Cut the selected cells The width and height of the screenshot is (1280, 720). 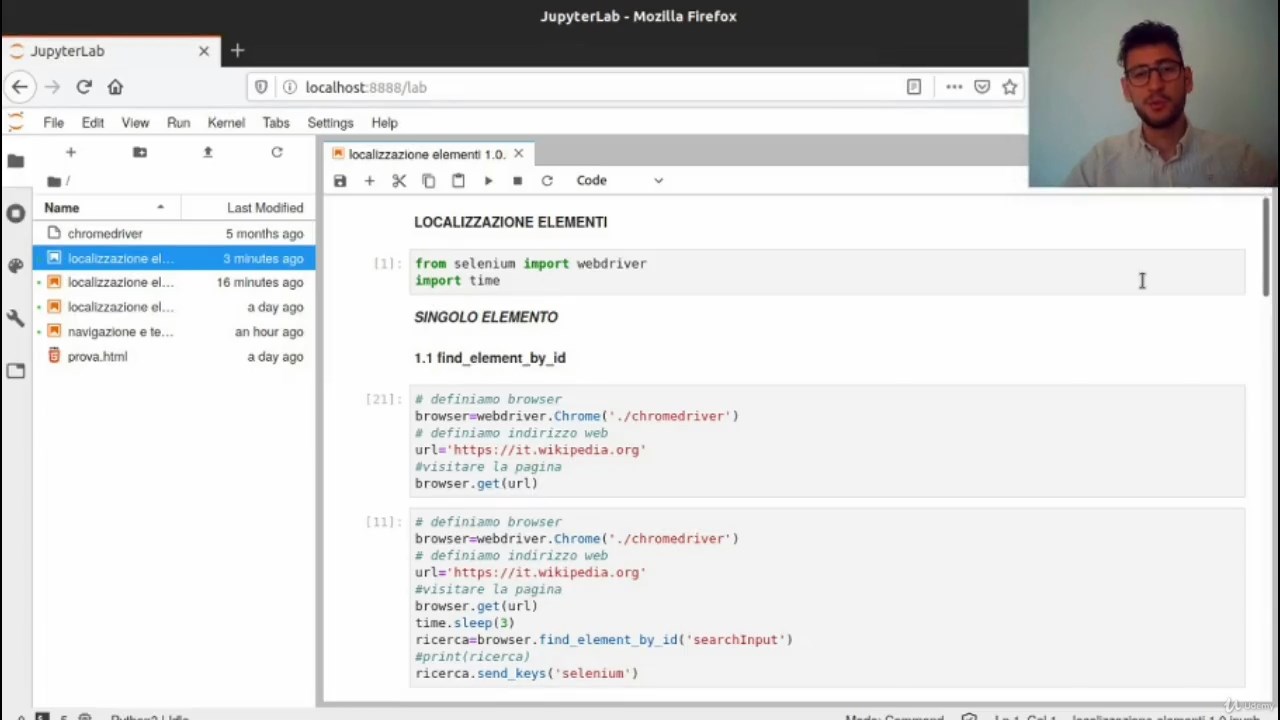(399, 181)
